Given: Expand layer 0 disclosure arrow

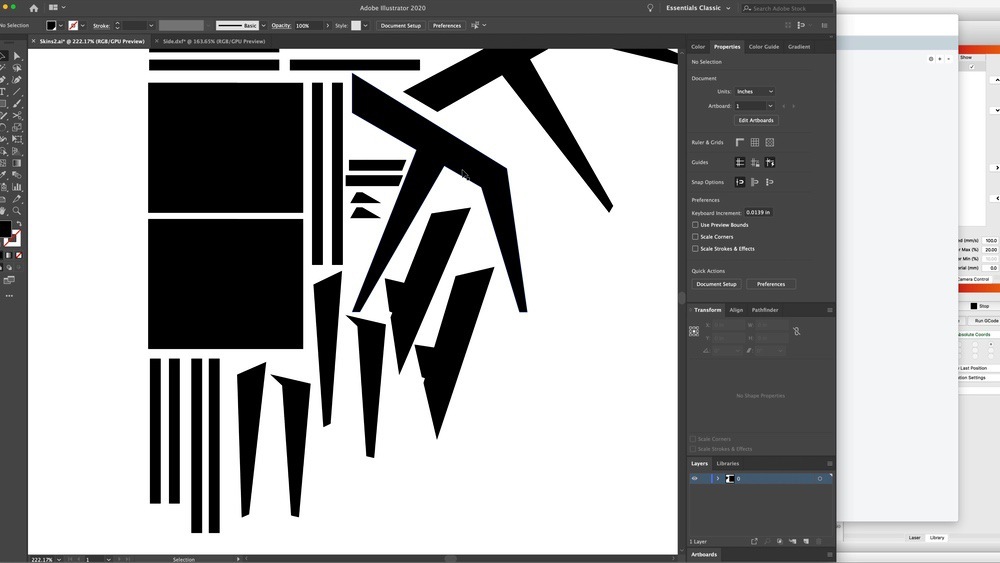Looking at the screenshot, I should click(x=717, y=478).
